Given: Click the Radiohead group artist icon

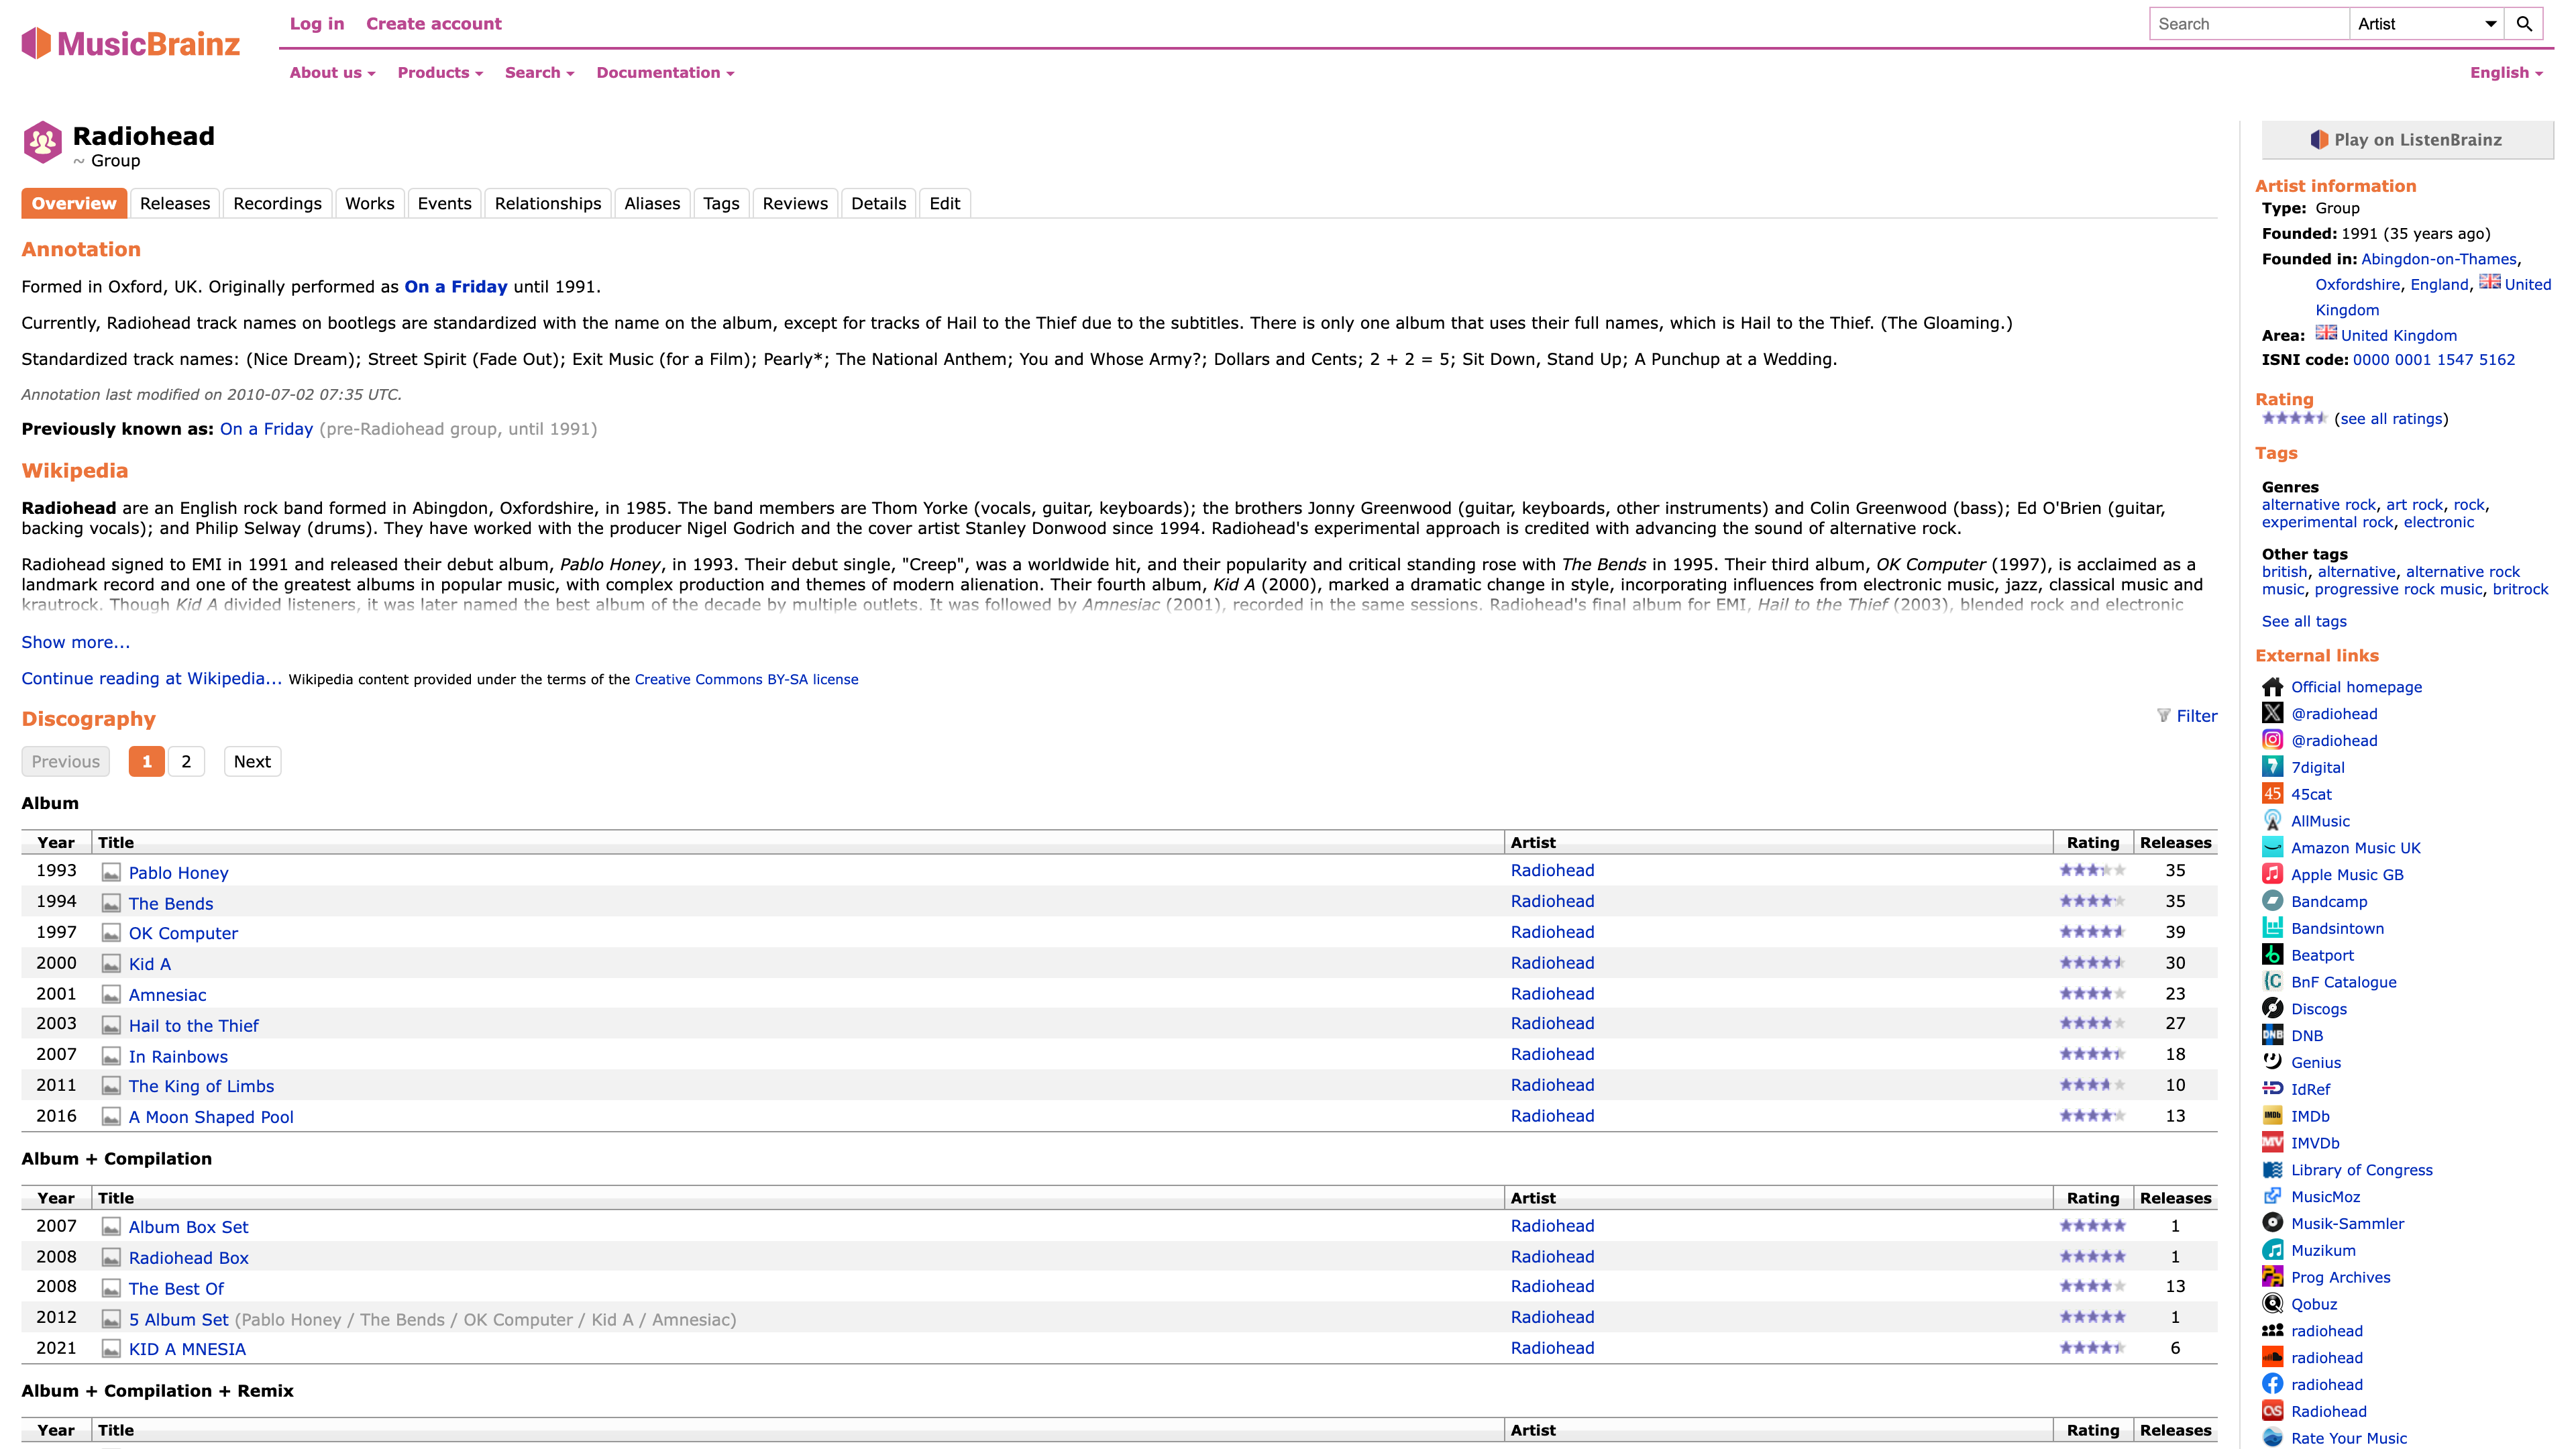Looking at the screenshot, I should (x=42, y=142).
